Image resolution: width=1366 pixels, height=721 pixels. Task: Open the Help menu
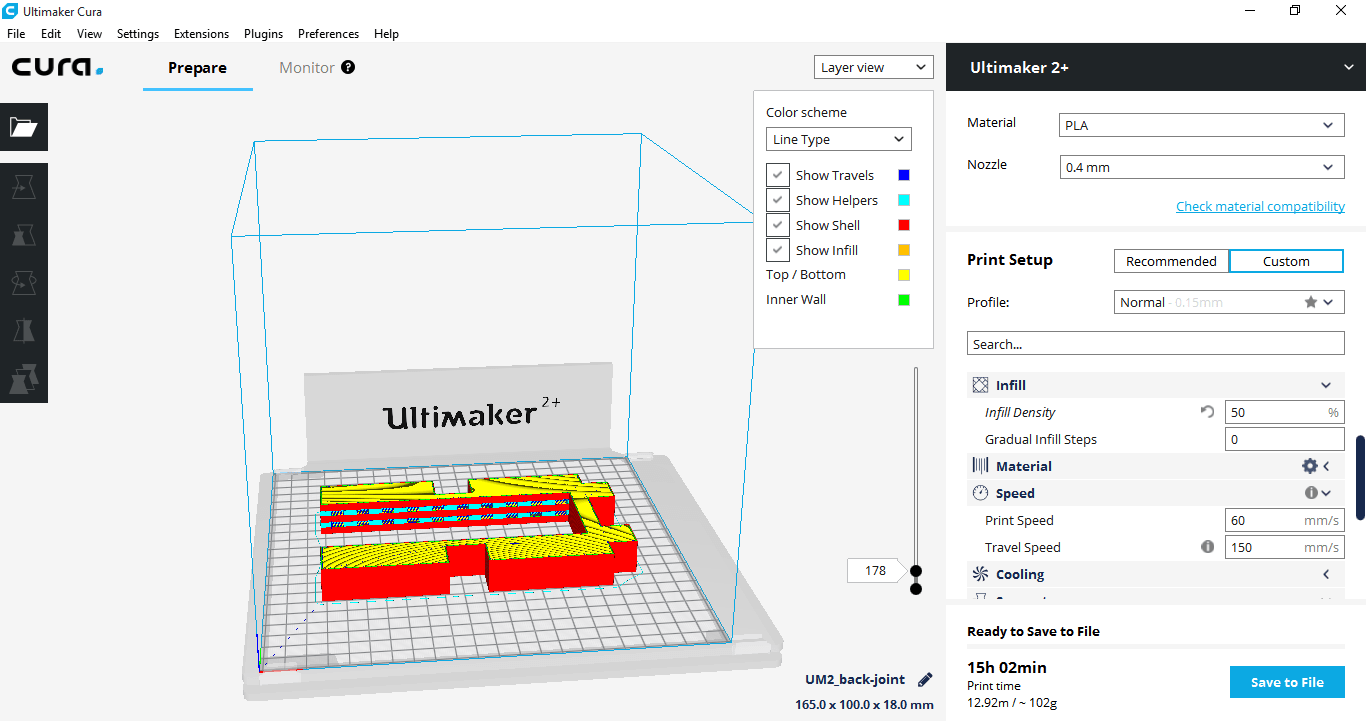(386, 33)
